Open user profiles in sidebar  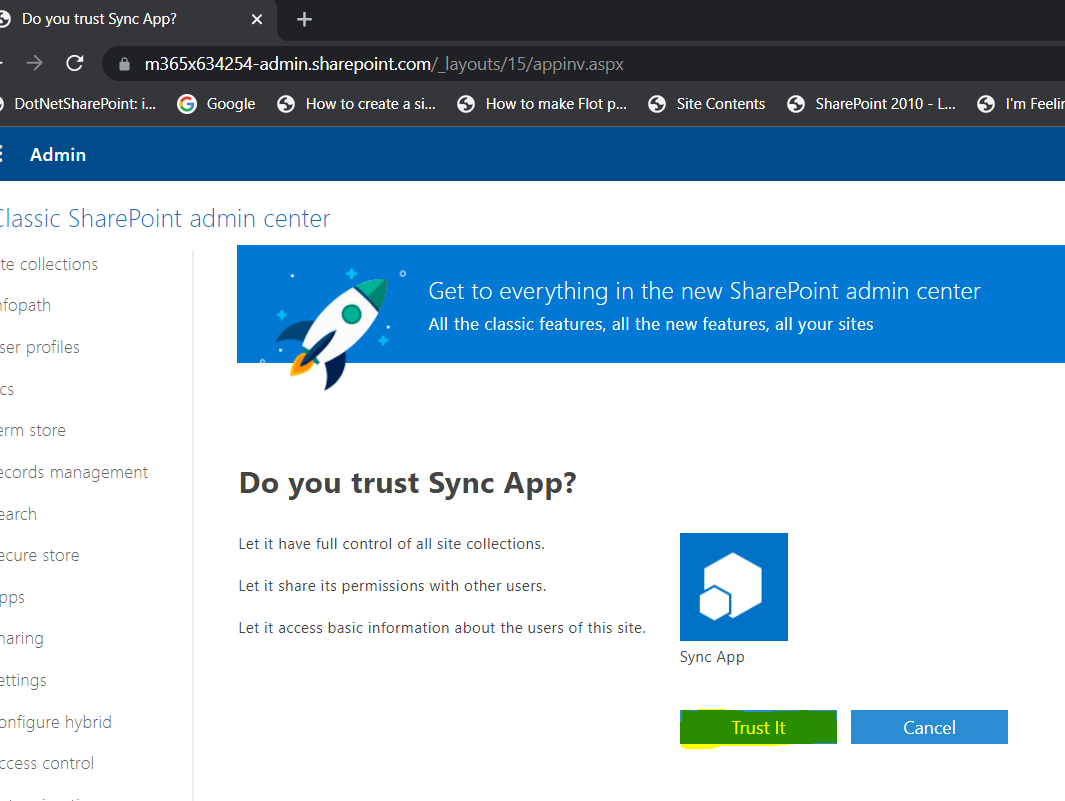click(x=39, y=347)
